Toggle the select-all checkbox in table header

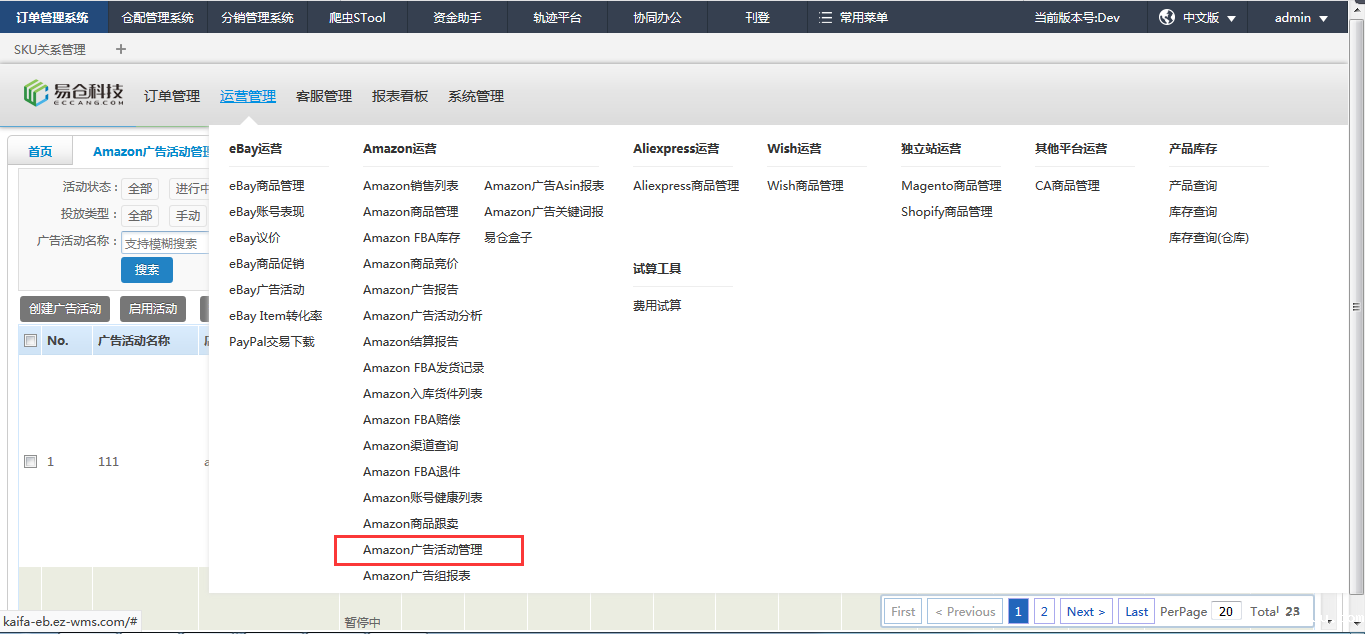click(x=31, y=341)
